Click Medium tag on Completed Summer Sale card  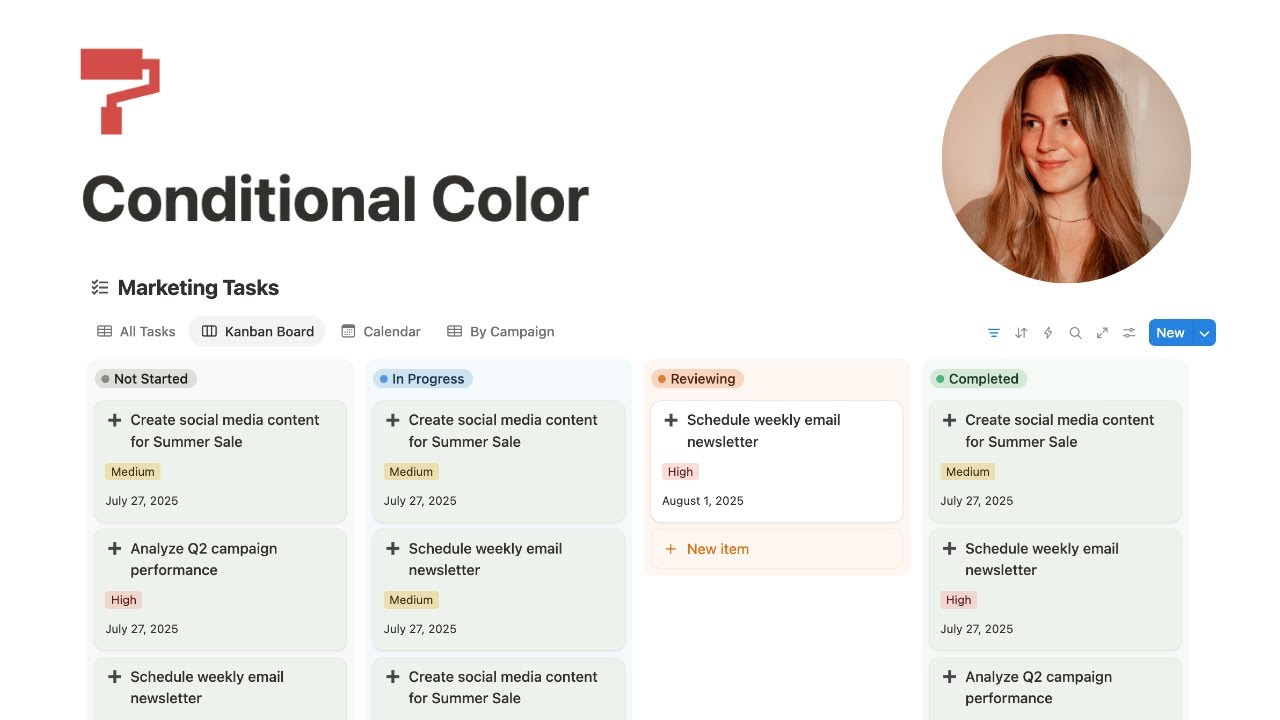coord(968,472)
